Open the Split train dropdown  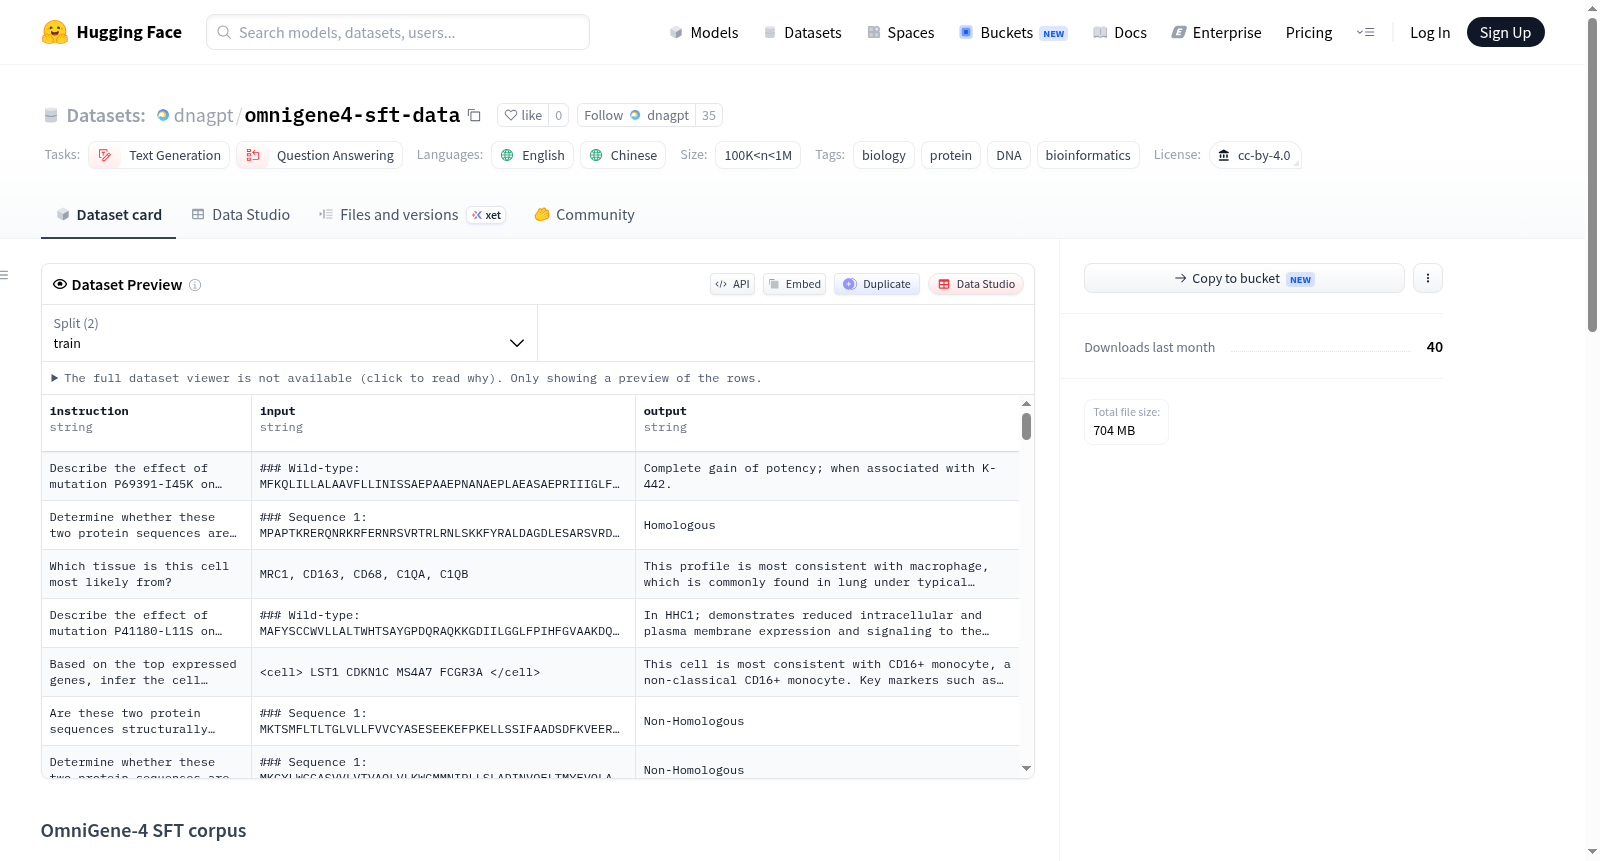(x=289, y=333)
